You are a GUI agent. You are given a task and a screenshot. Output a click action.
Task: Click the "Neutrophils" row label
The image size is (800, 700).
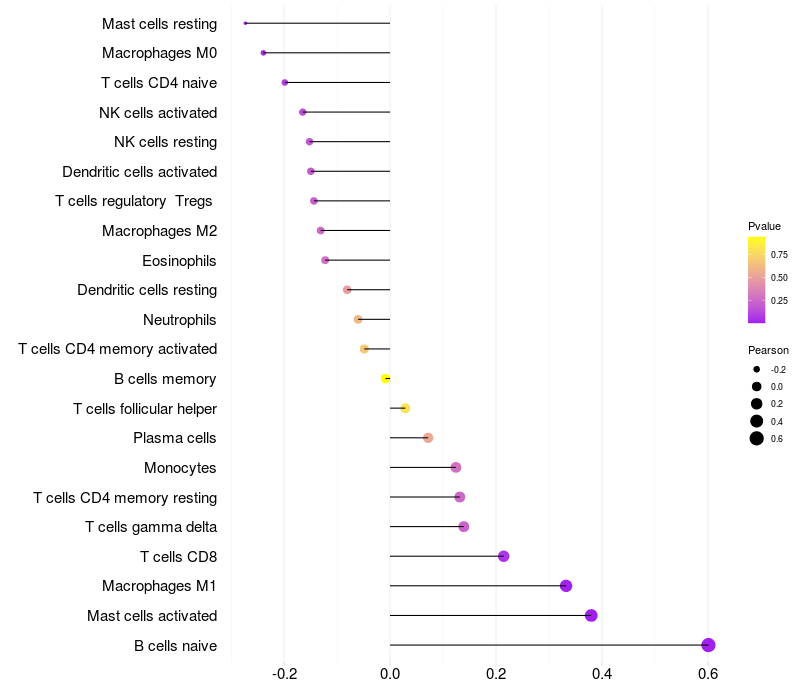(180, 320)
